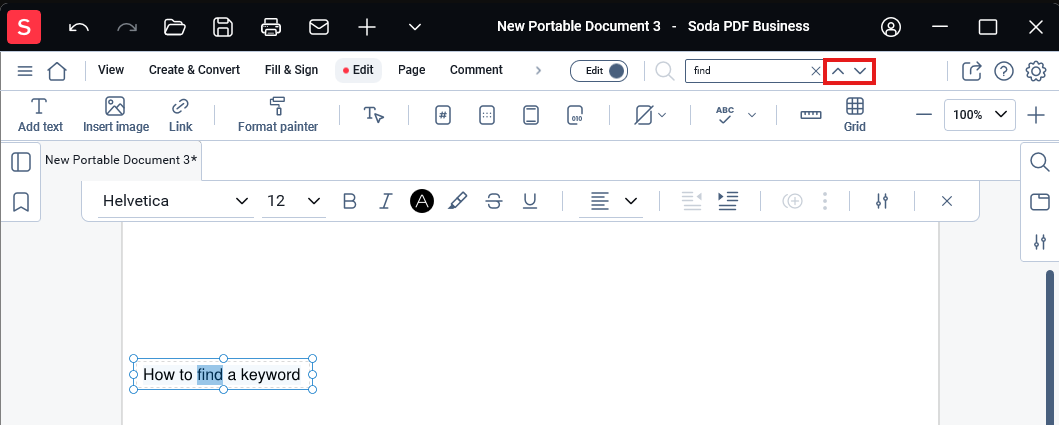Select the text selection cursor tool
This screenshot has height=425, width=1059.
[x=373, y=115]
